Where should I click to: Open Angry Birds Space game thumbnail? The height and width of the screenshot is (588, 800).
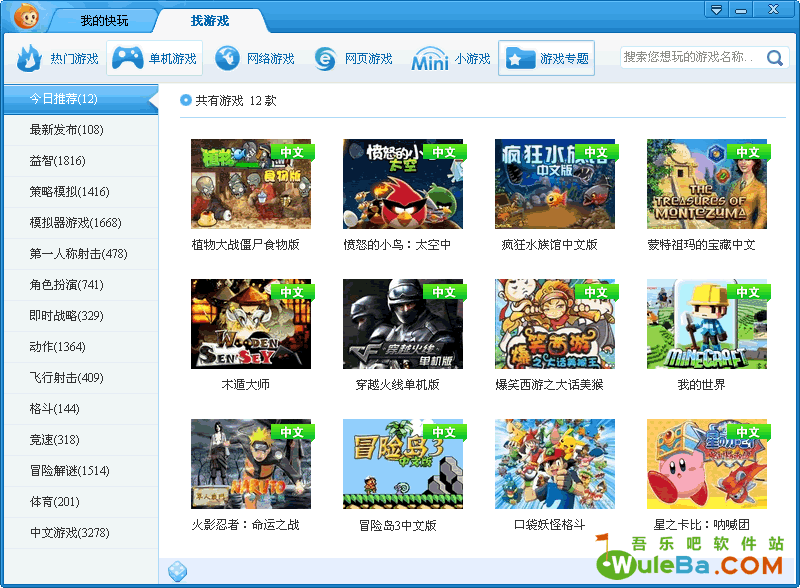[403, 184]
